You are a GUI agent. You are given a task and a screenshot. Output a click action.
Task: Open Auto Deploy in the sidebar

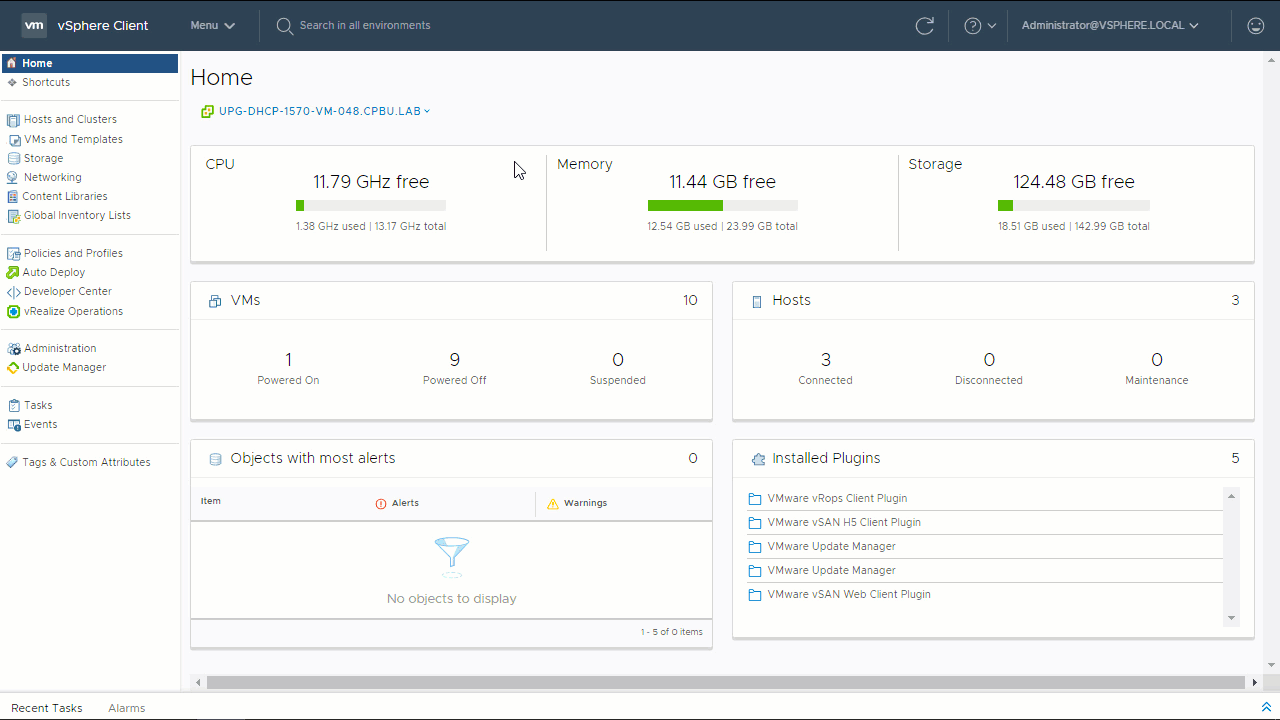tap(53, 273)
